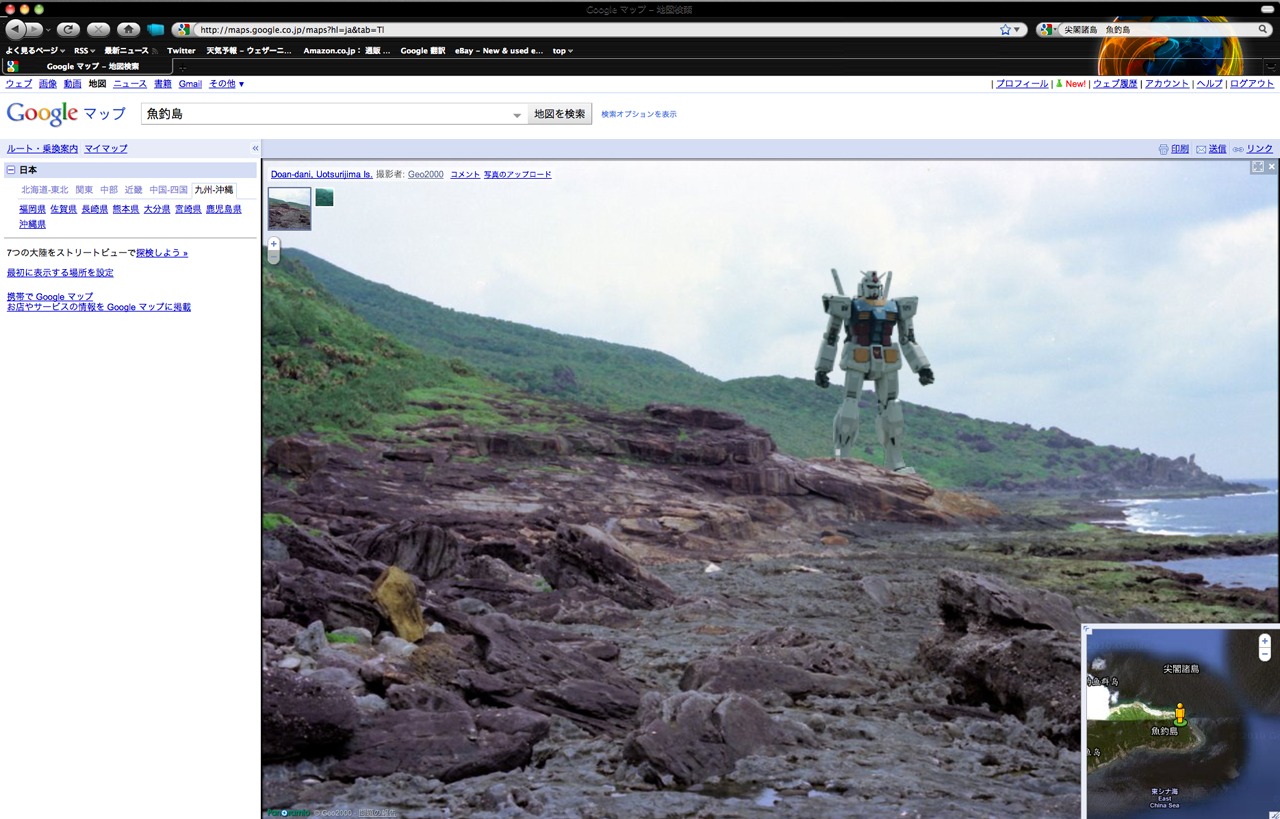The image size is (1280, 819).
Task: Open the 最新ニュース feed bookmark
Action: pos(130,50)
